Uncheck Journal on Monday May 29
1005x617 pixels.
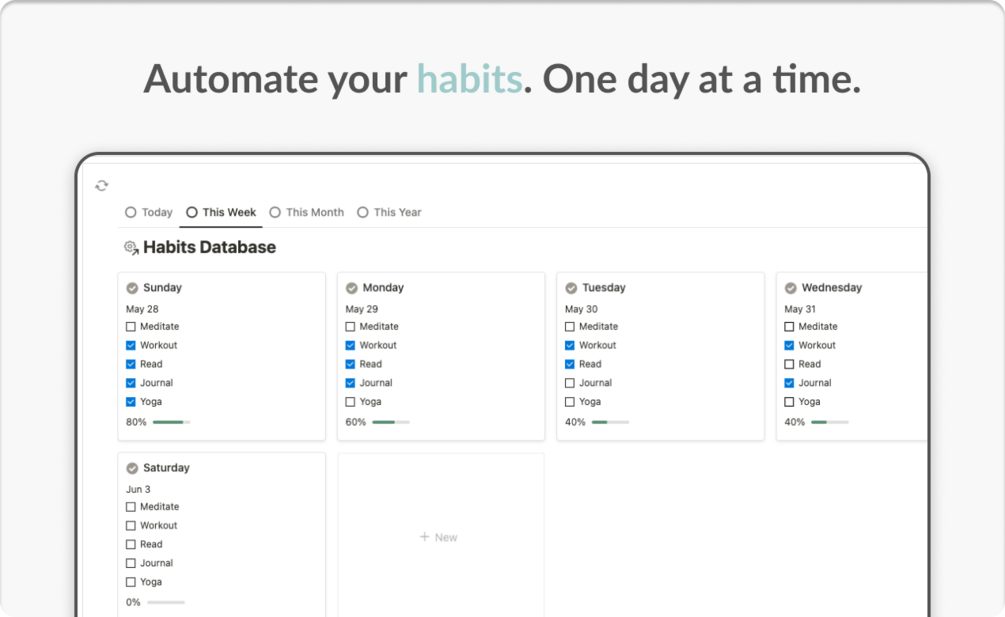[350, 383]
